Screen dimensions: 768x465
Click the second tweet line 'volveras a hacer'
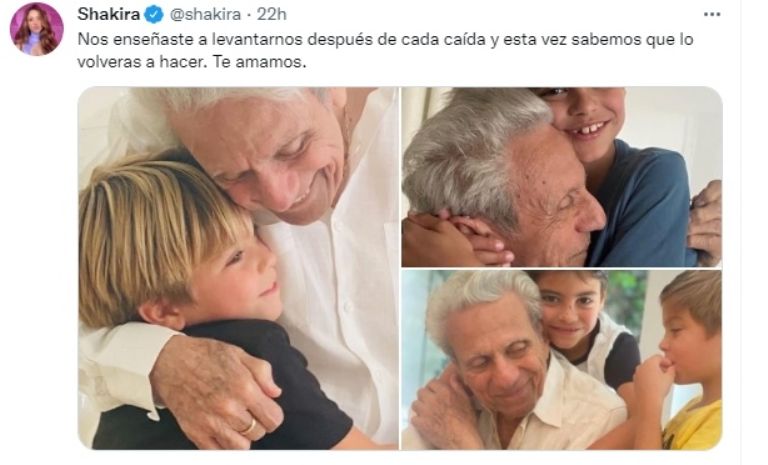[139, 62]
